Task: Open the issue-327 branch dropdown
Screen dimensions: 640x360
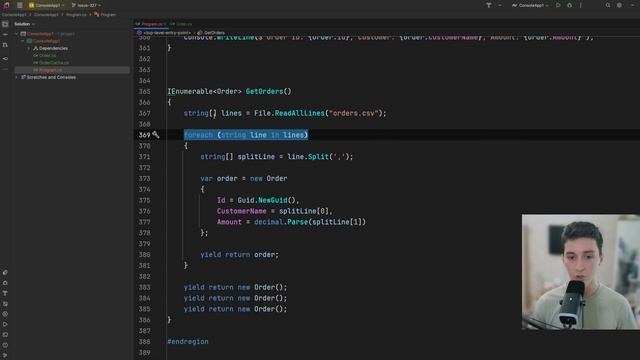Action: click(86, 5)
